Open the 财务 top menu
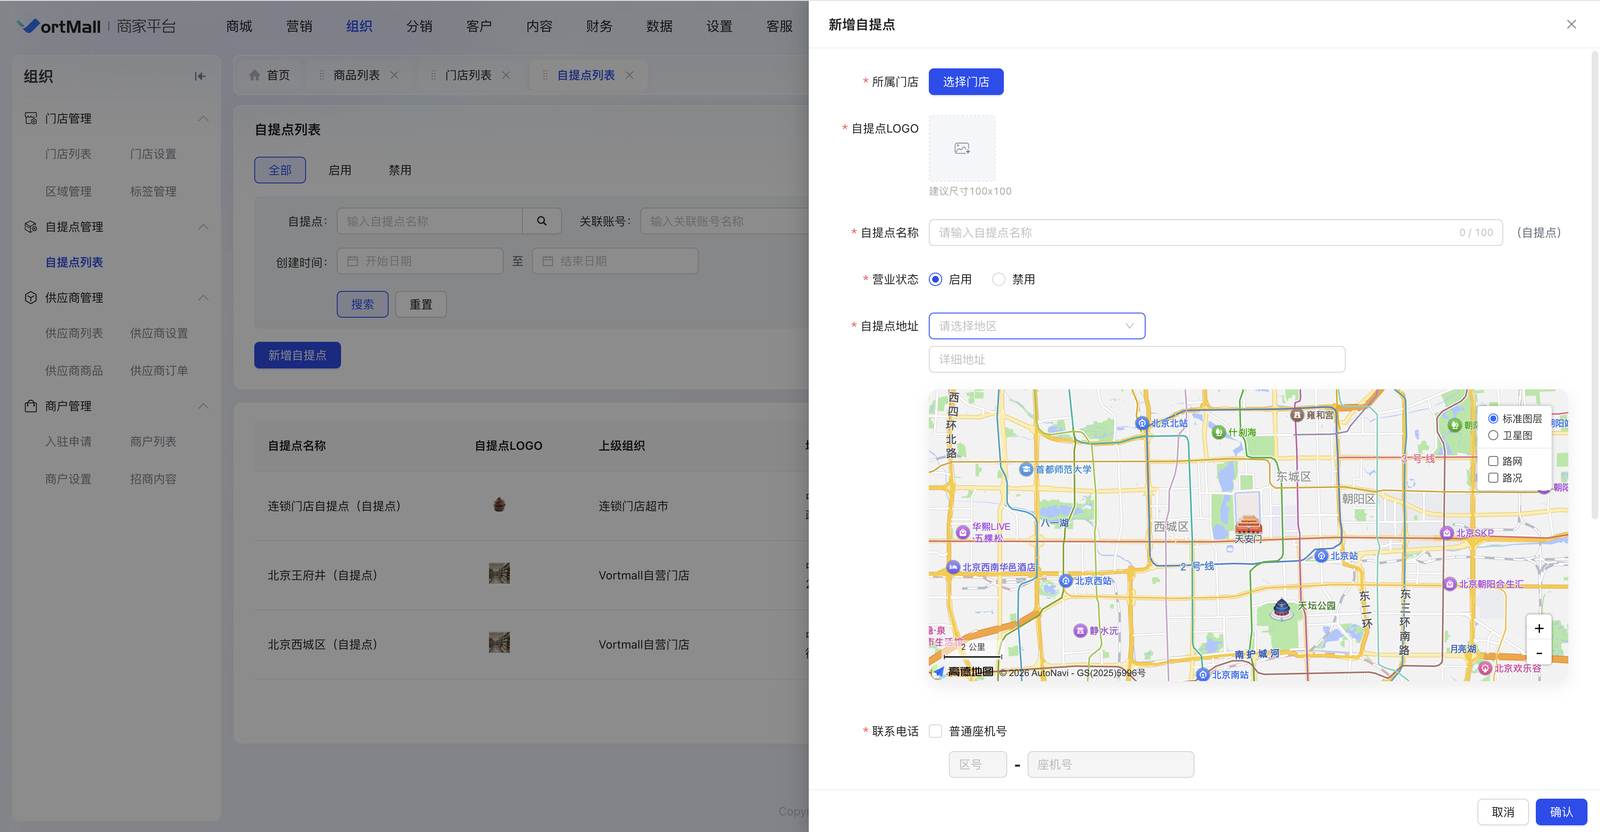 pos(599,26)
